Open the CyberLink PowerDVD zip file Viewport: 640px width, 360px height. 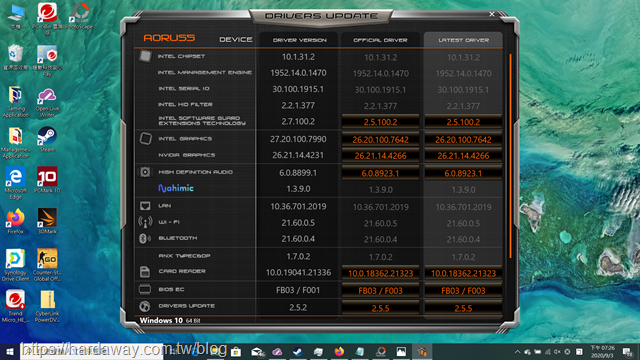click(47, 306)
